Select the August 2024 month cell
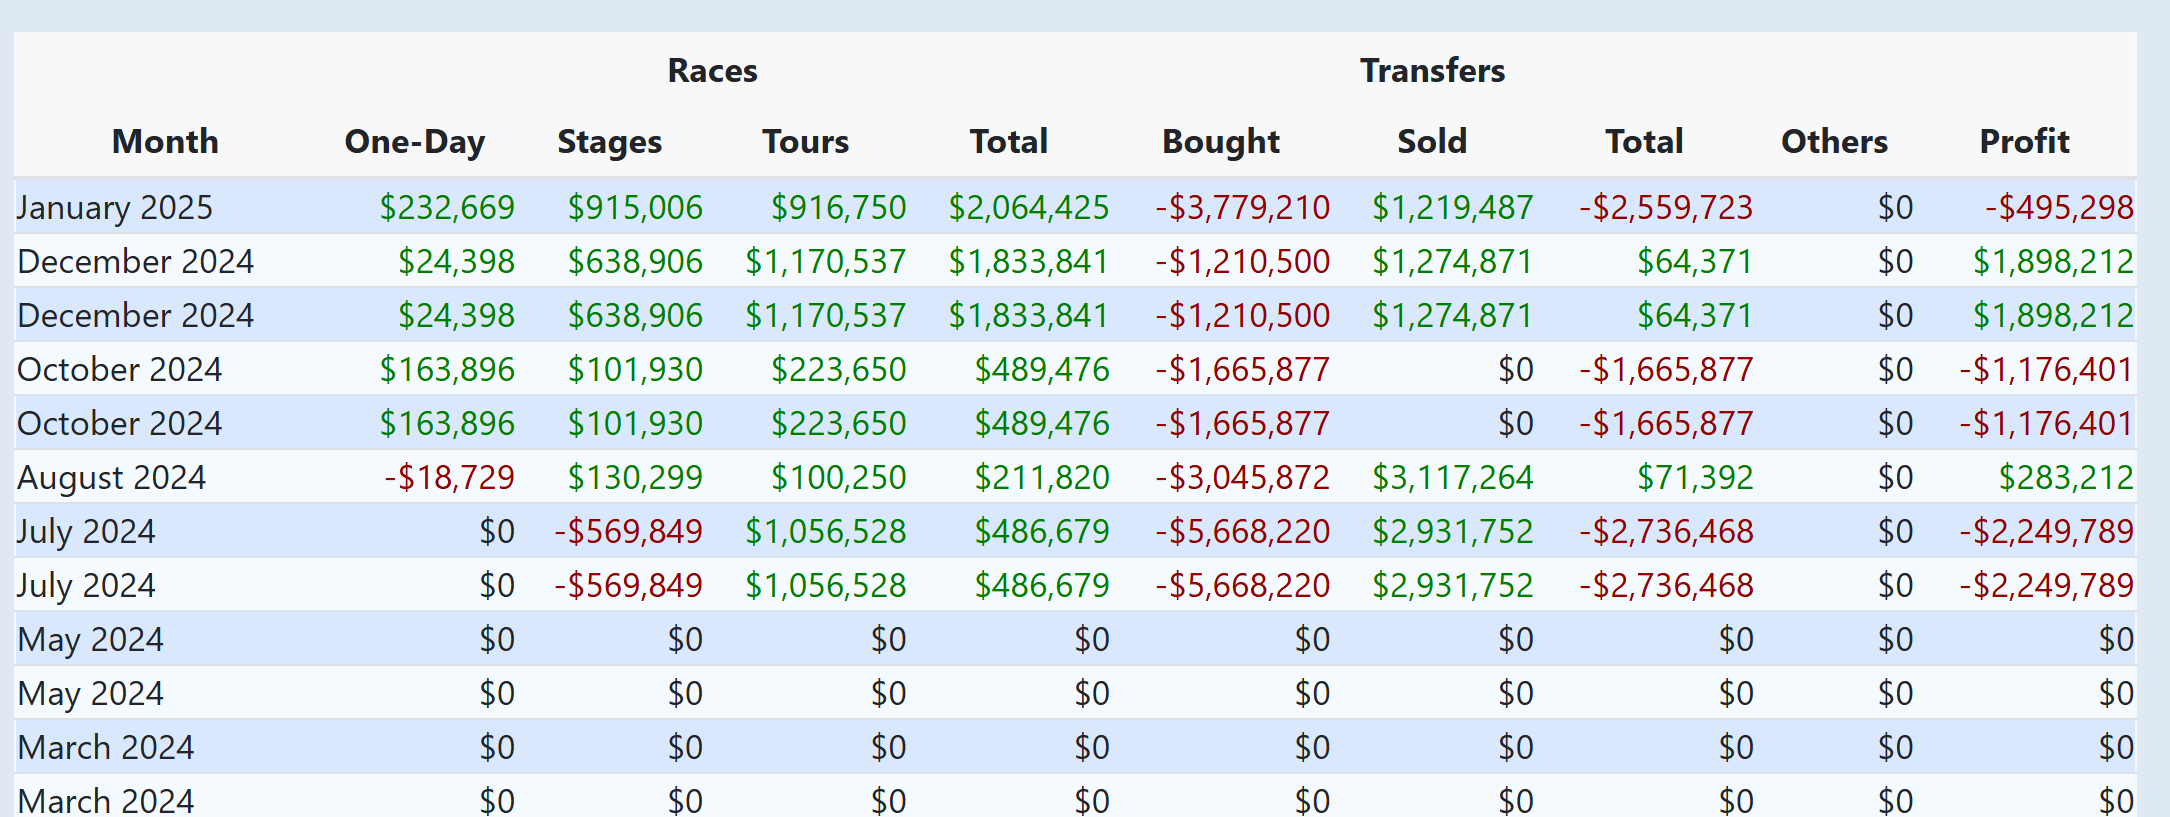The width and height of the screenshot is (2170, 817). [111, 478]
